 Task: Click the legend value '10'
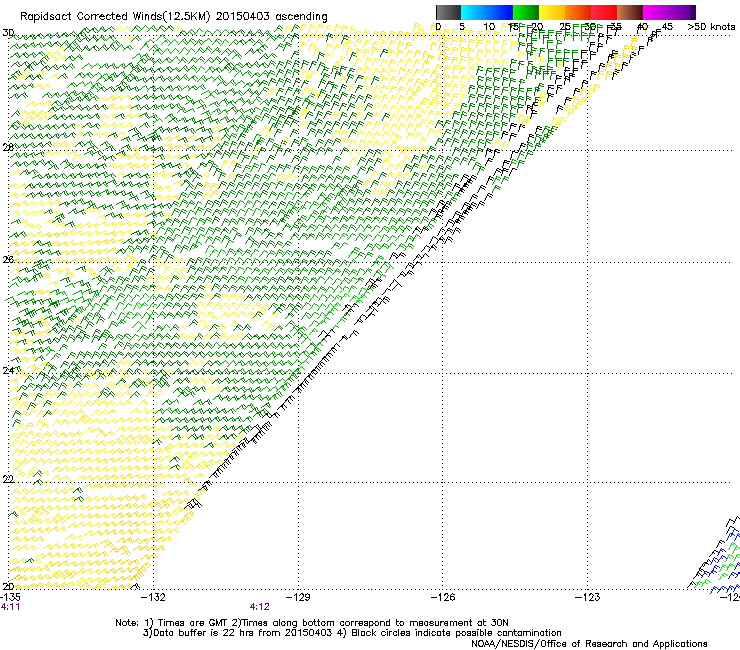click(x=489, y=27)
